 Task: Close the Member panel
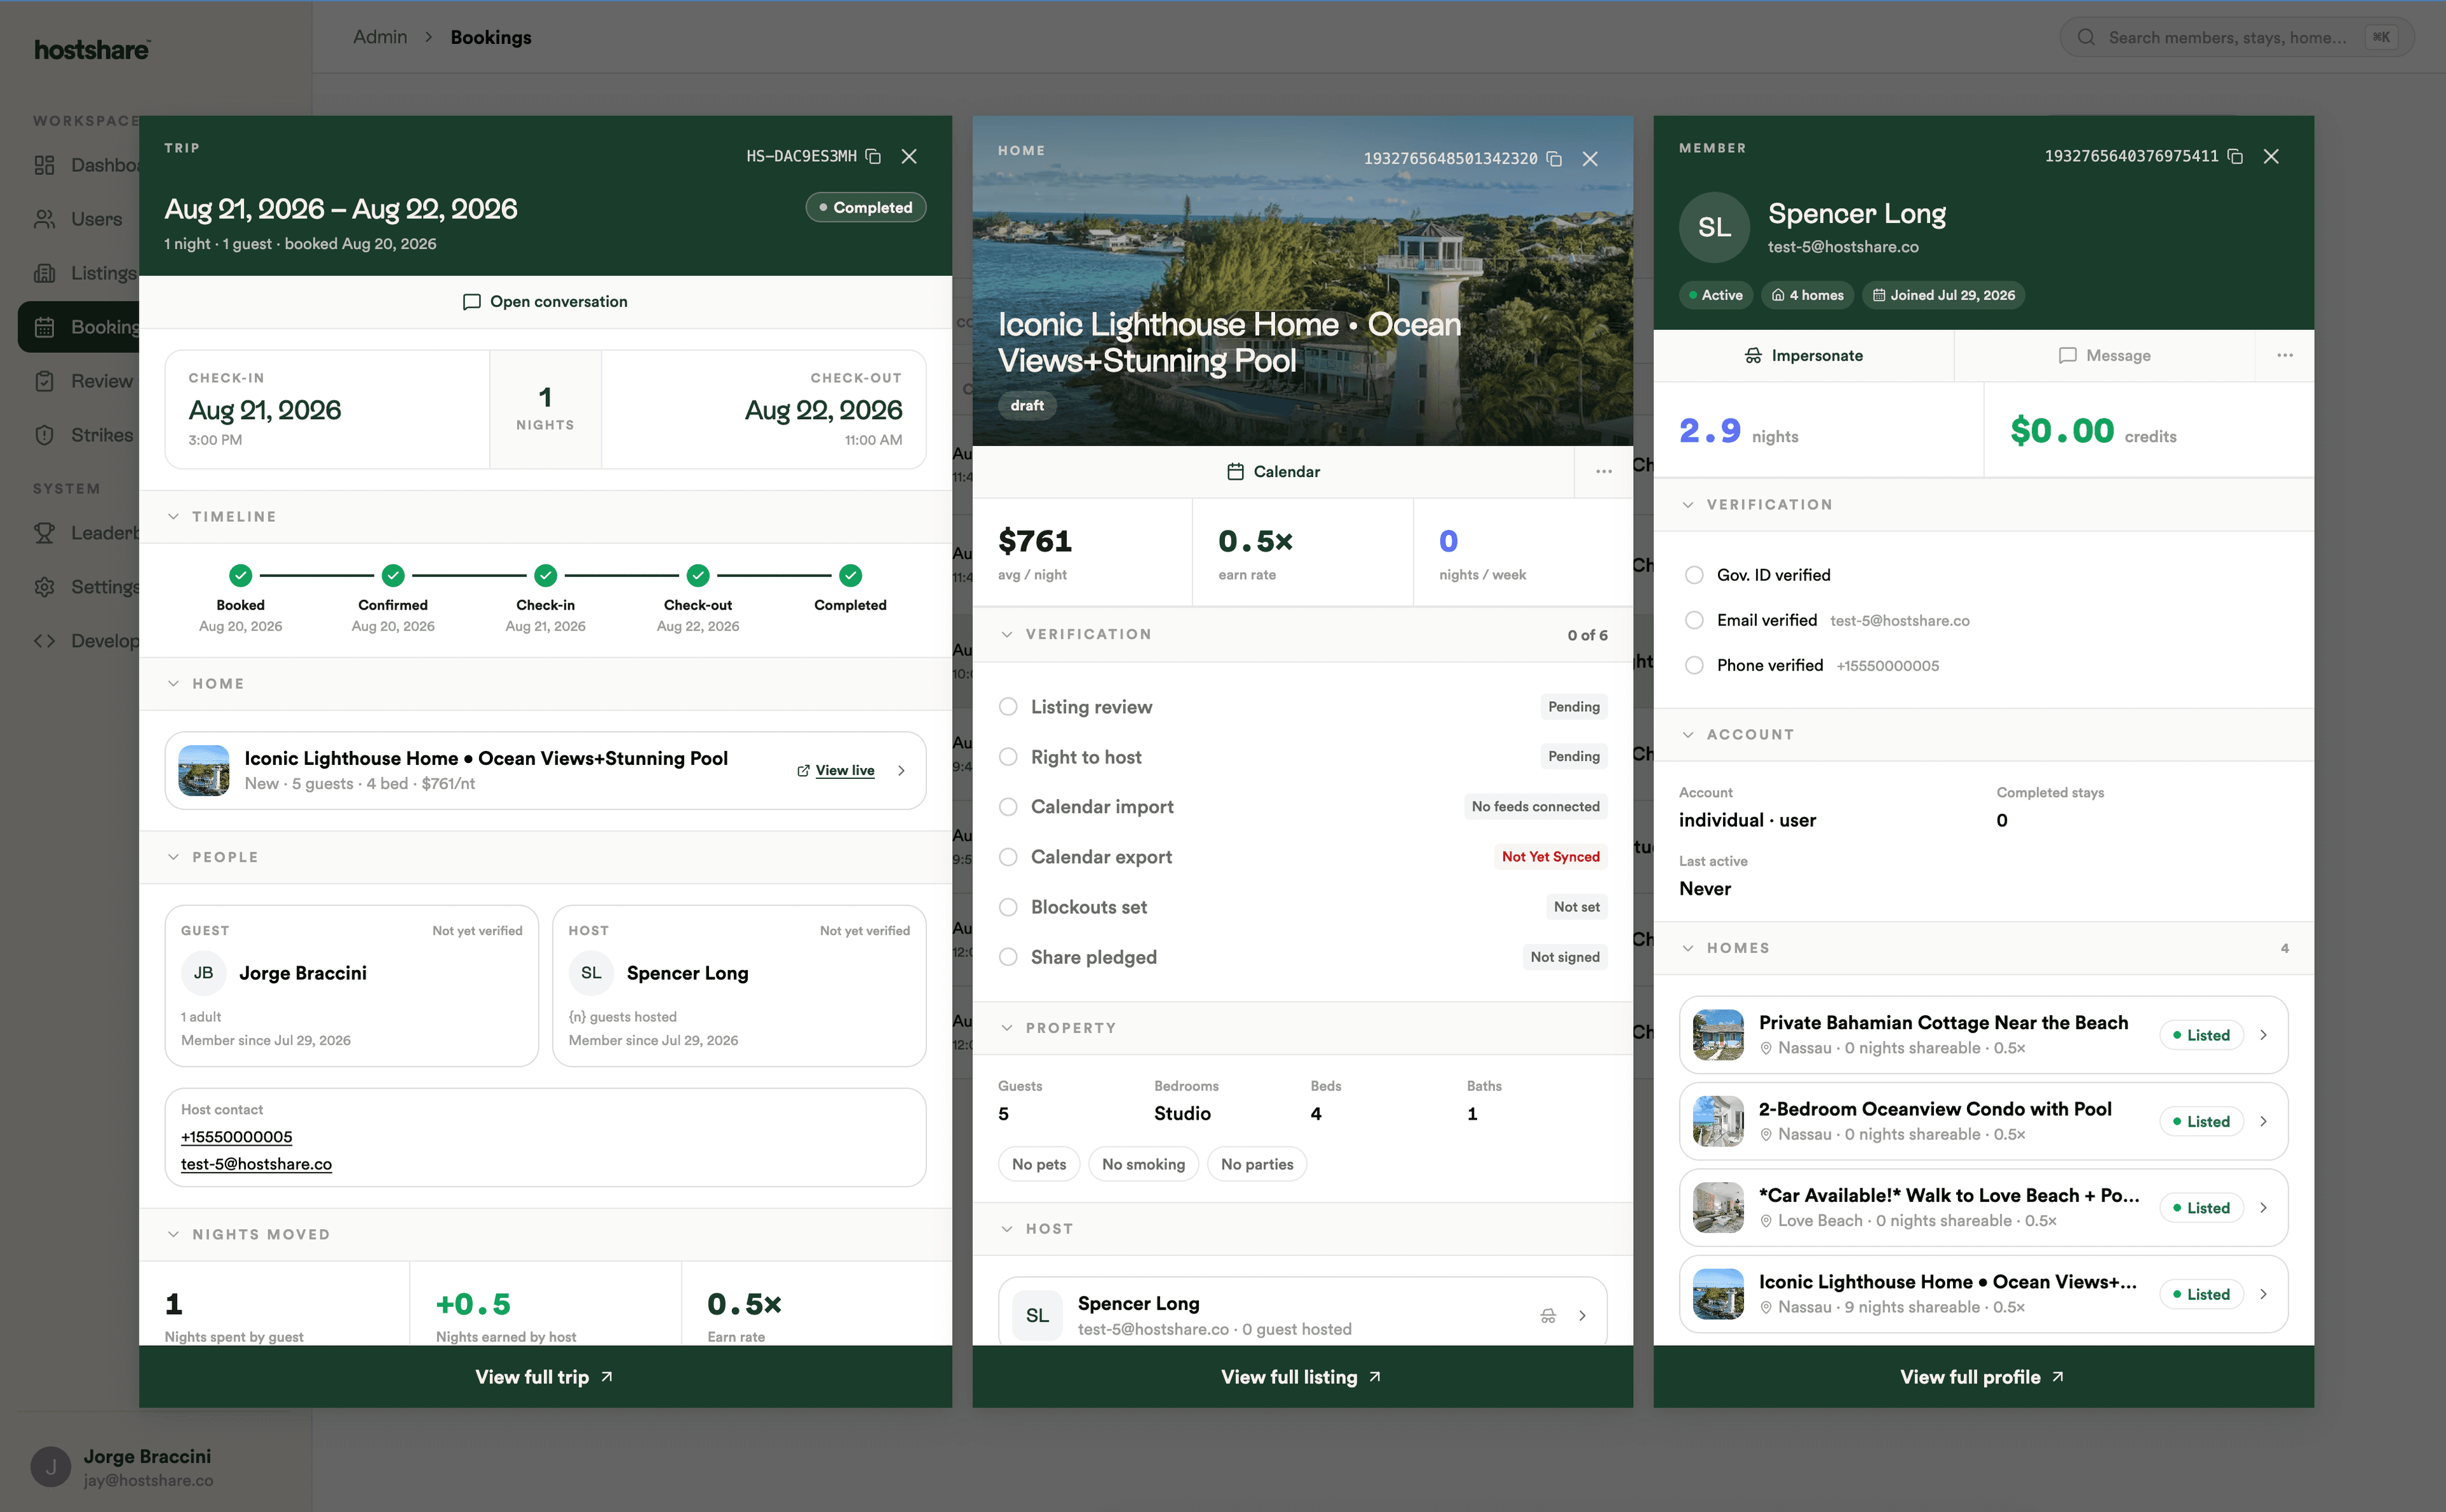coord(2271,156)
